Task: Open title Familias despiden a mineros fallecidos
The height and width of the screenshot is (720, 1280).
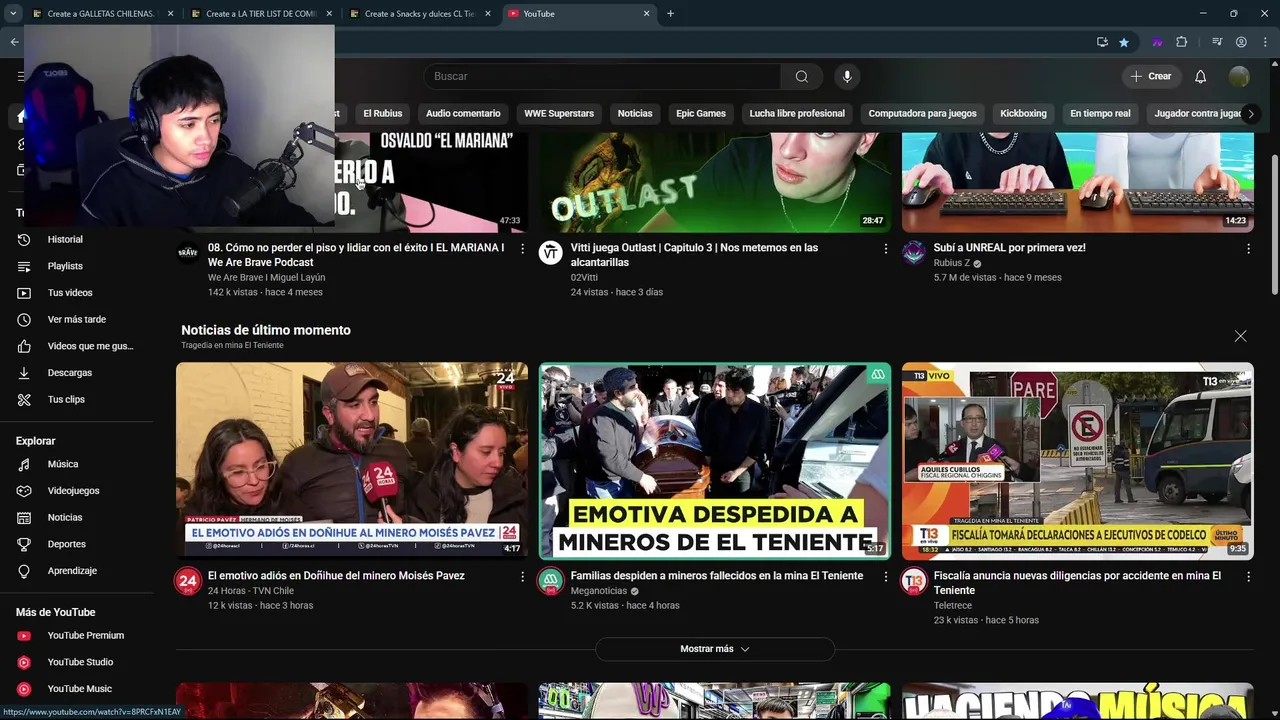Action: tap(716, 576)
